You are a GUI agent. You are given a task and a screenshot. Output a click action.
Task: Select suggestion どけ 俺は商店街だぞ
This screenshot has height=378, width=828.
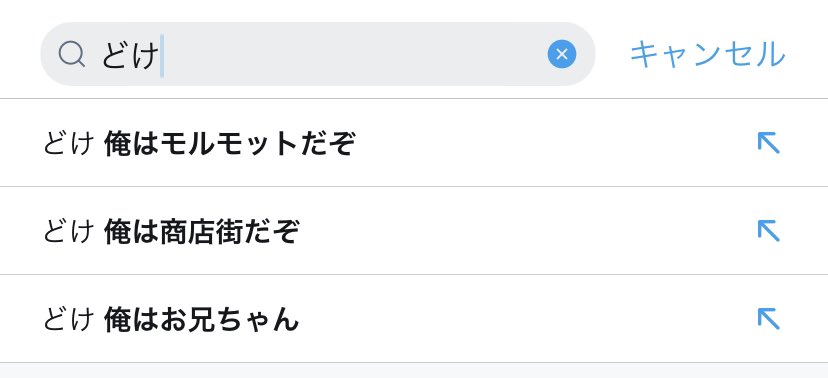[414, 231]
